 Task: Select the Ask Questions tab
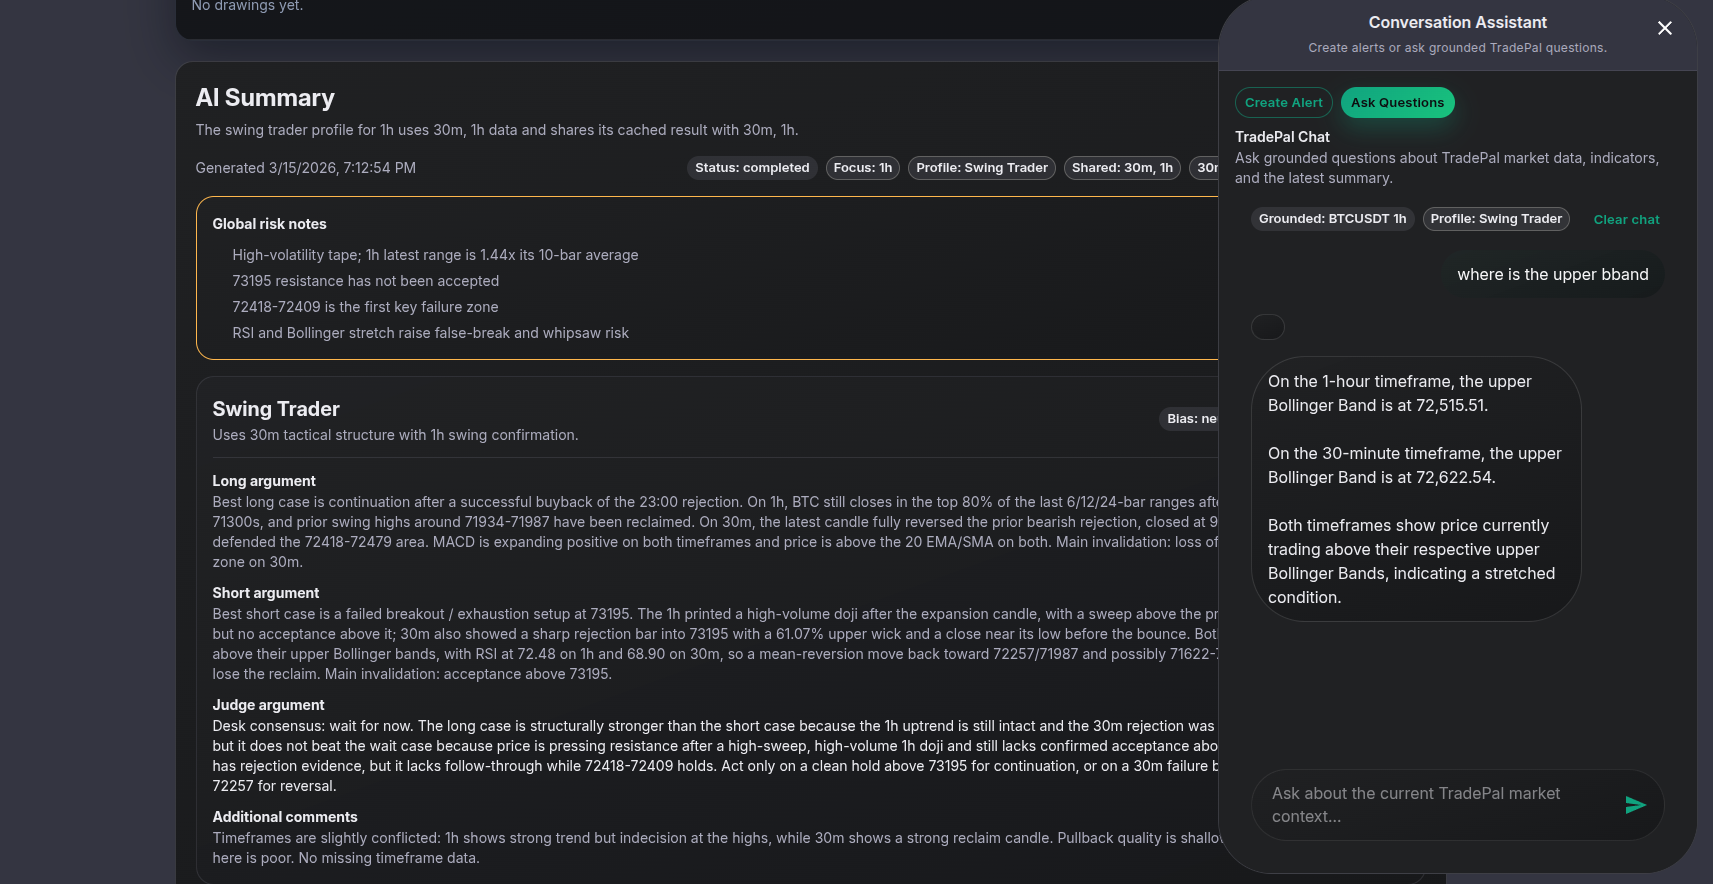pyautogui.click(x=1397, y=103)
